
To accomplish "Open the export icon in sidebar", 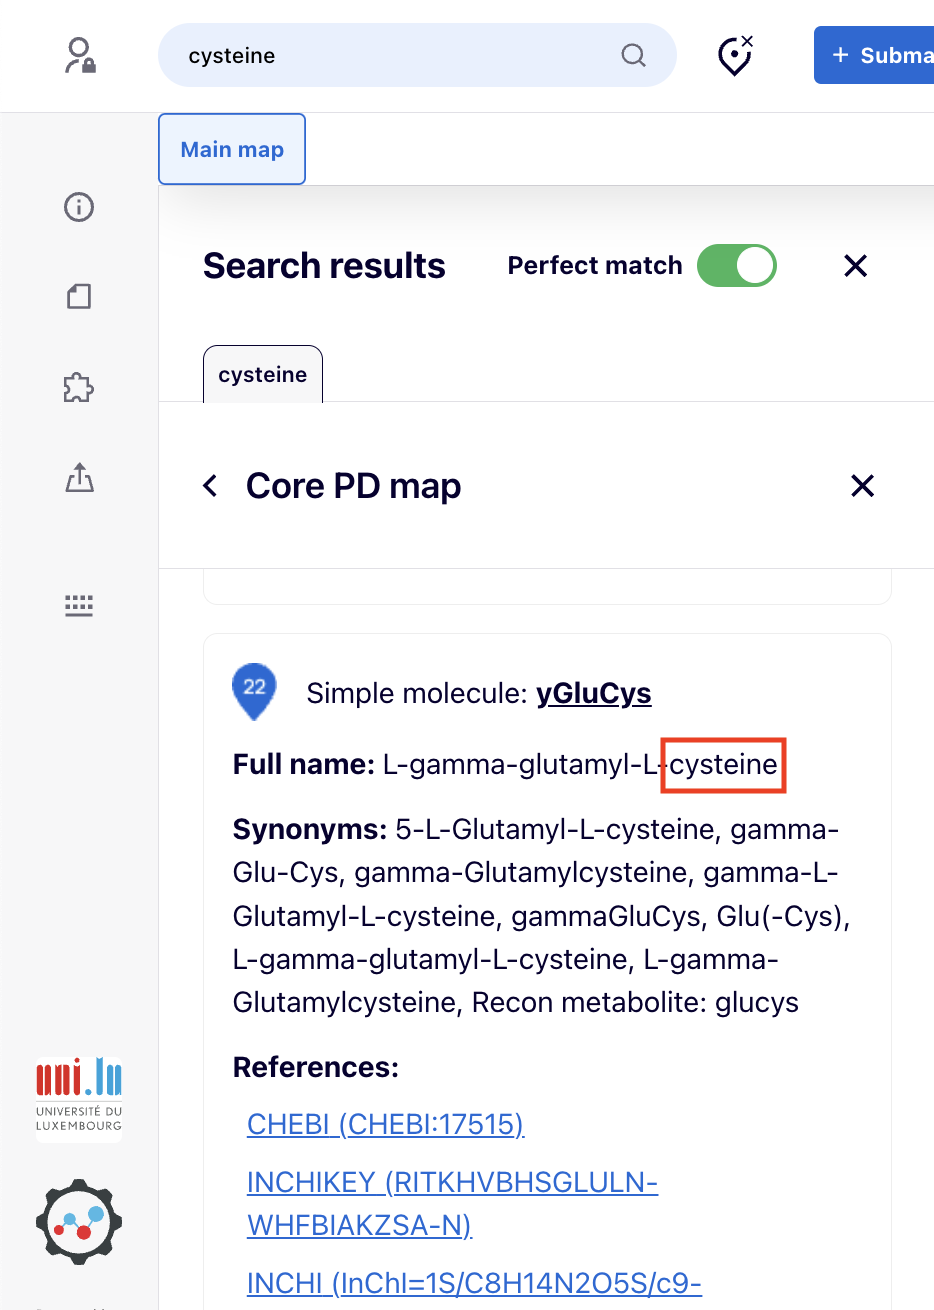I will [x=79, y=478].
